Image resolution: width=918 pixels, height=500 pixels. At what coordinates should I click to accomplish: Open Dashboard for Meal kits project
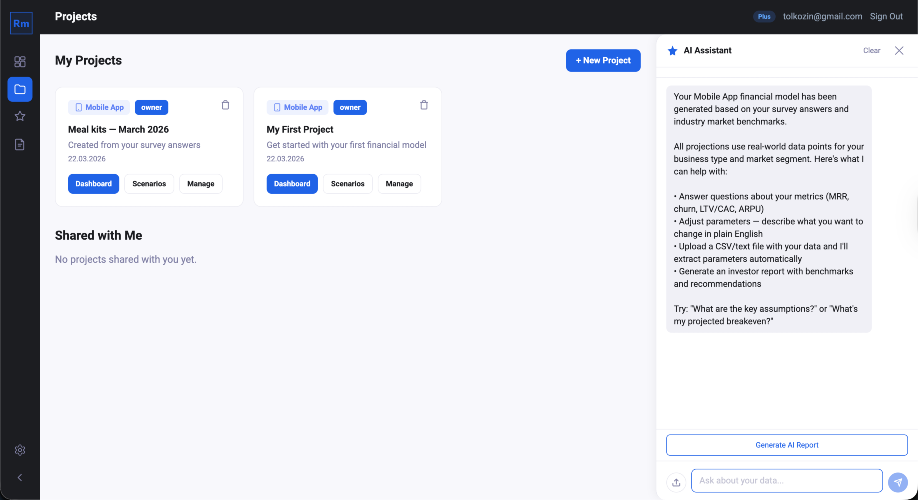[94, 184]
